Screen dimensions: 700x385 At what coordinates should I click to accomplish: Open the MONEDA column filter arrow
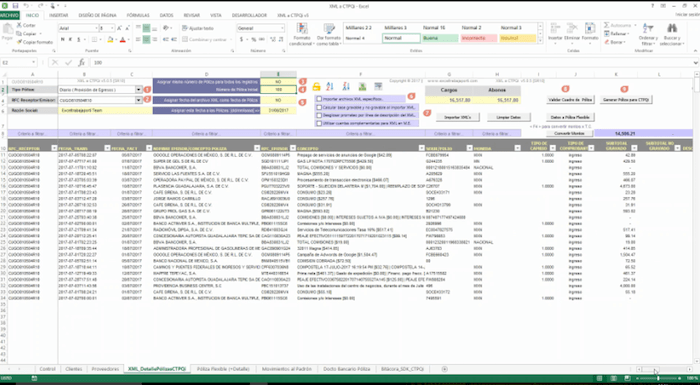[x=517, y=148]
